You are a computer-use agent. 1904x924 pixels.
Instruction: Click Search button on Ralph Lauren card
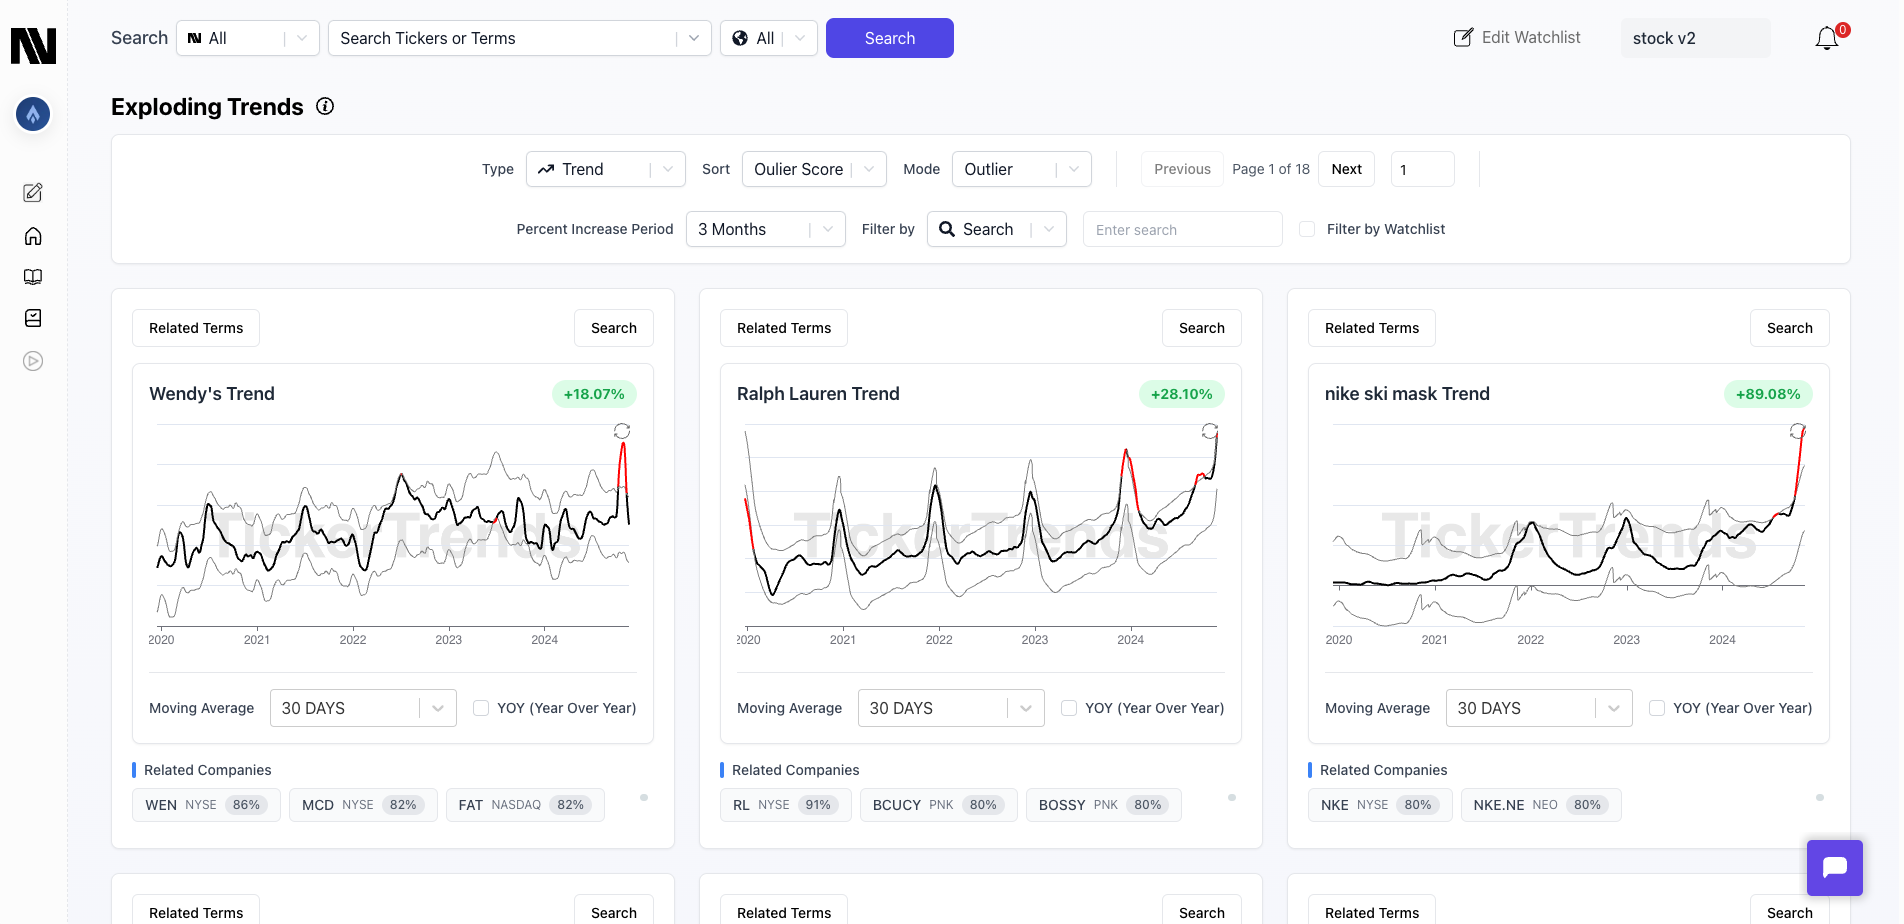(1202, 328)
